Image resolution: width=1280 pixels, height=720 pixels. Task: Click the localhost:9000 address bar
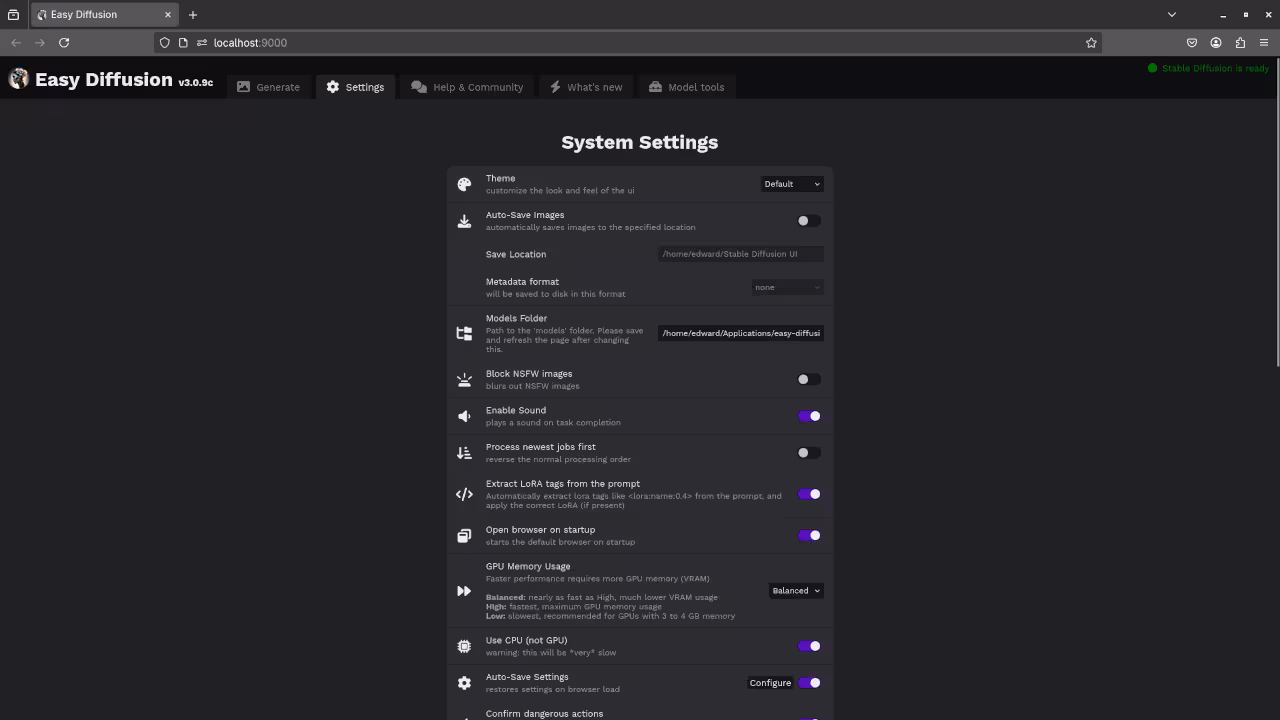click(x=628, y=42)
